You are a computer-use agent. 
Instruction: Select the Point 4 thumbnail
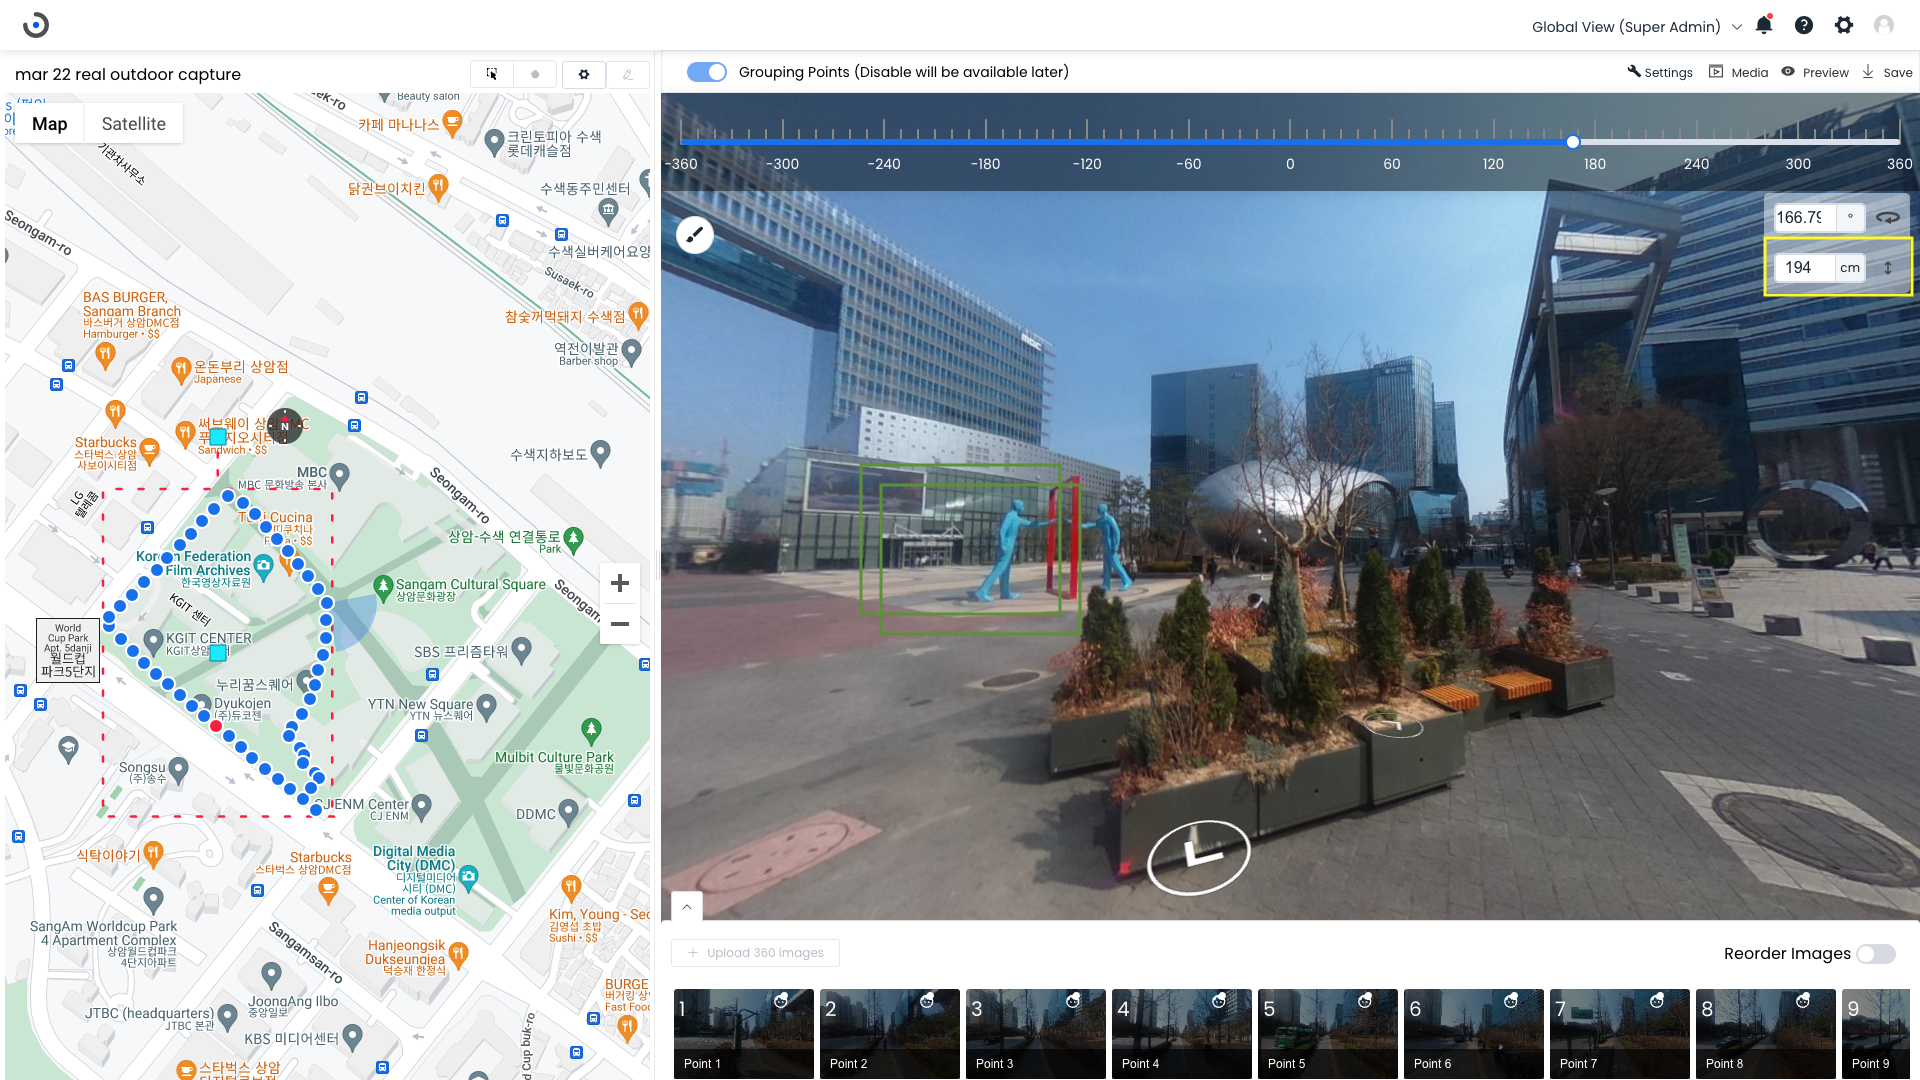click(x=1182, y=1034)
